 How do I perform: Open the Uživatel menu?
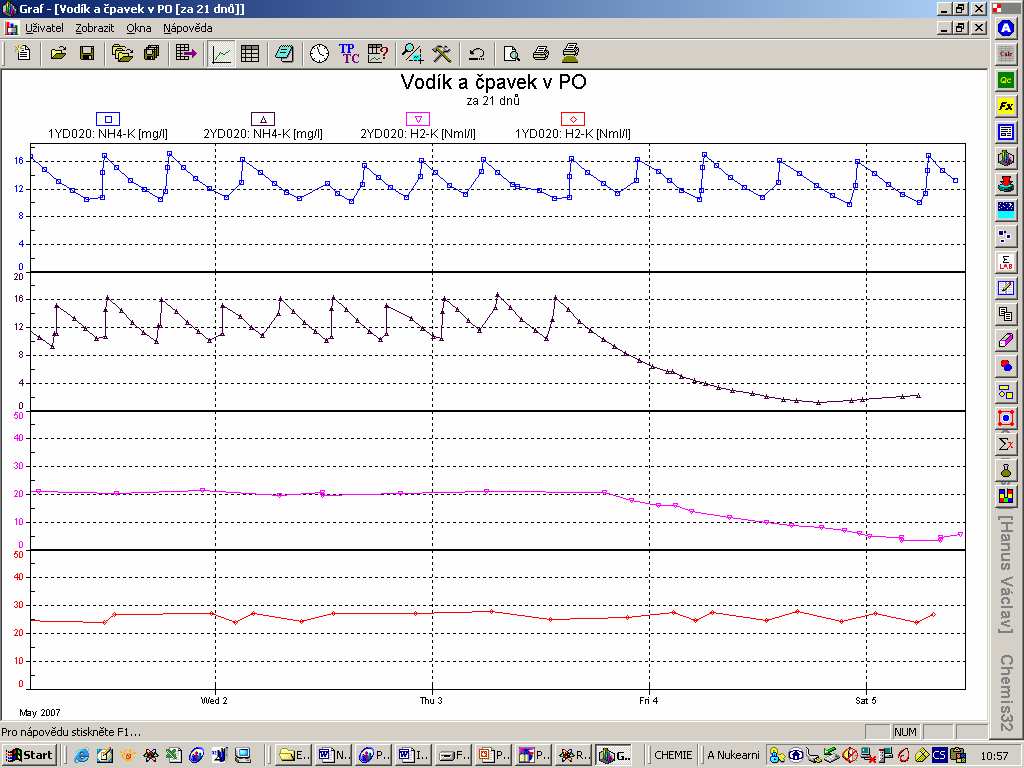click(44, 28)
